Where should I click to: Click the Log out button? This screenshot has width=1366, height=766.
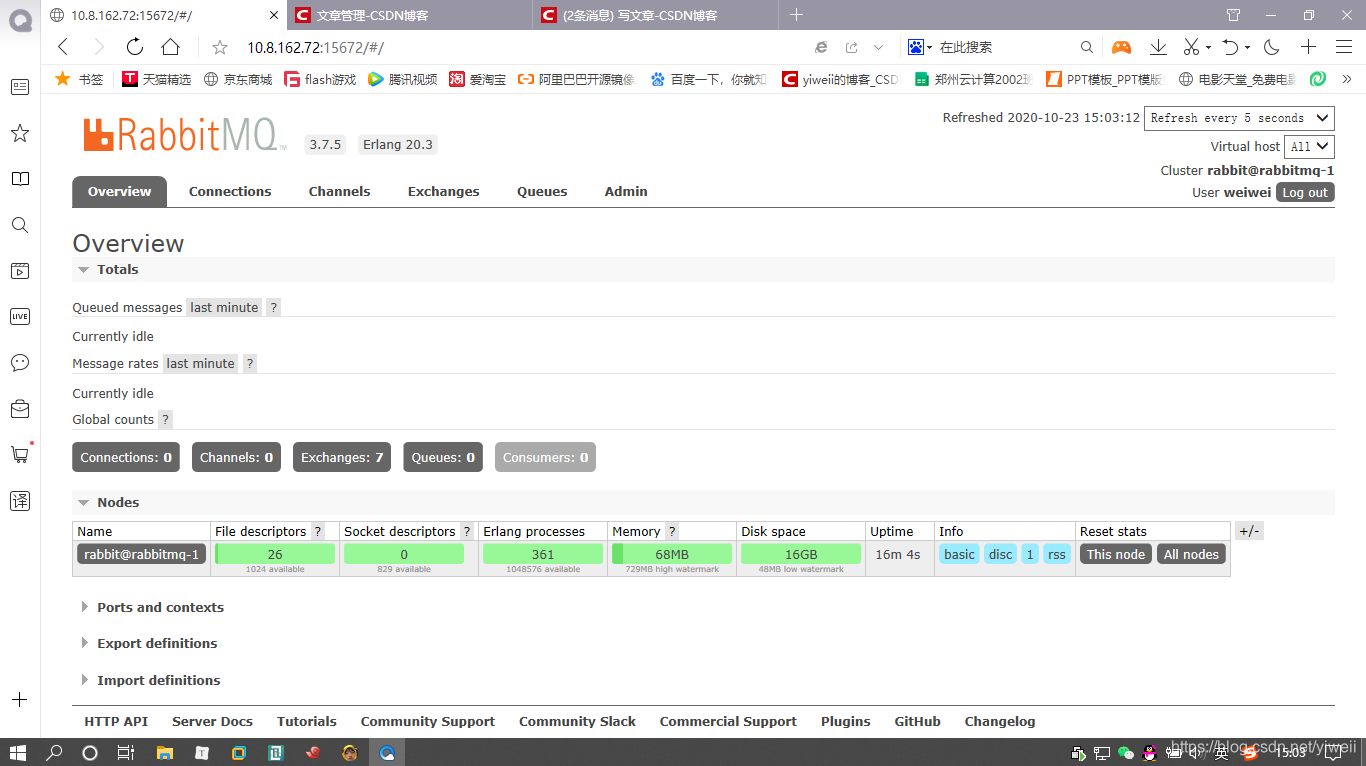coord(1305,193)
